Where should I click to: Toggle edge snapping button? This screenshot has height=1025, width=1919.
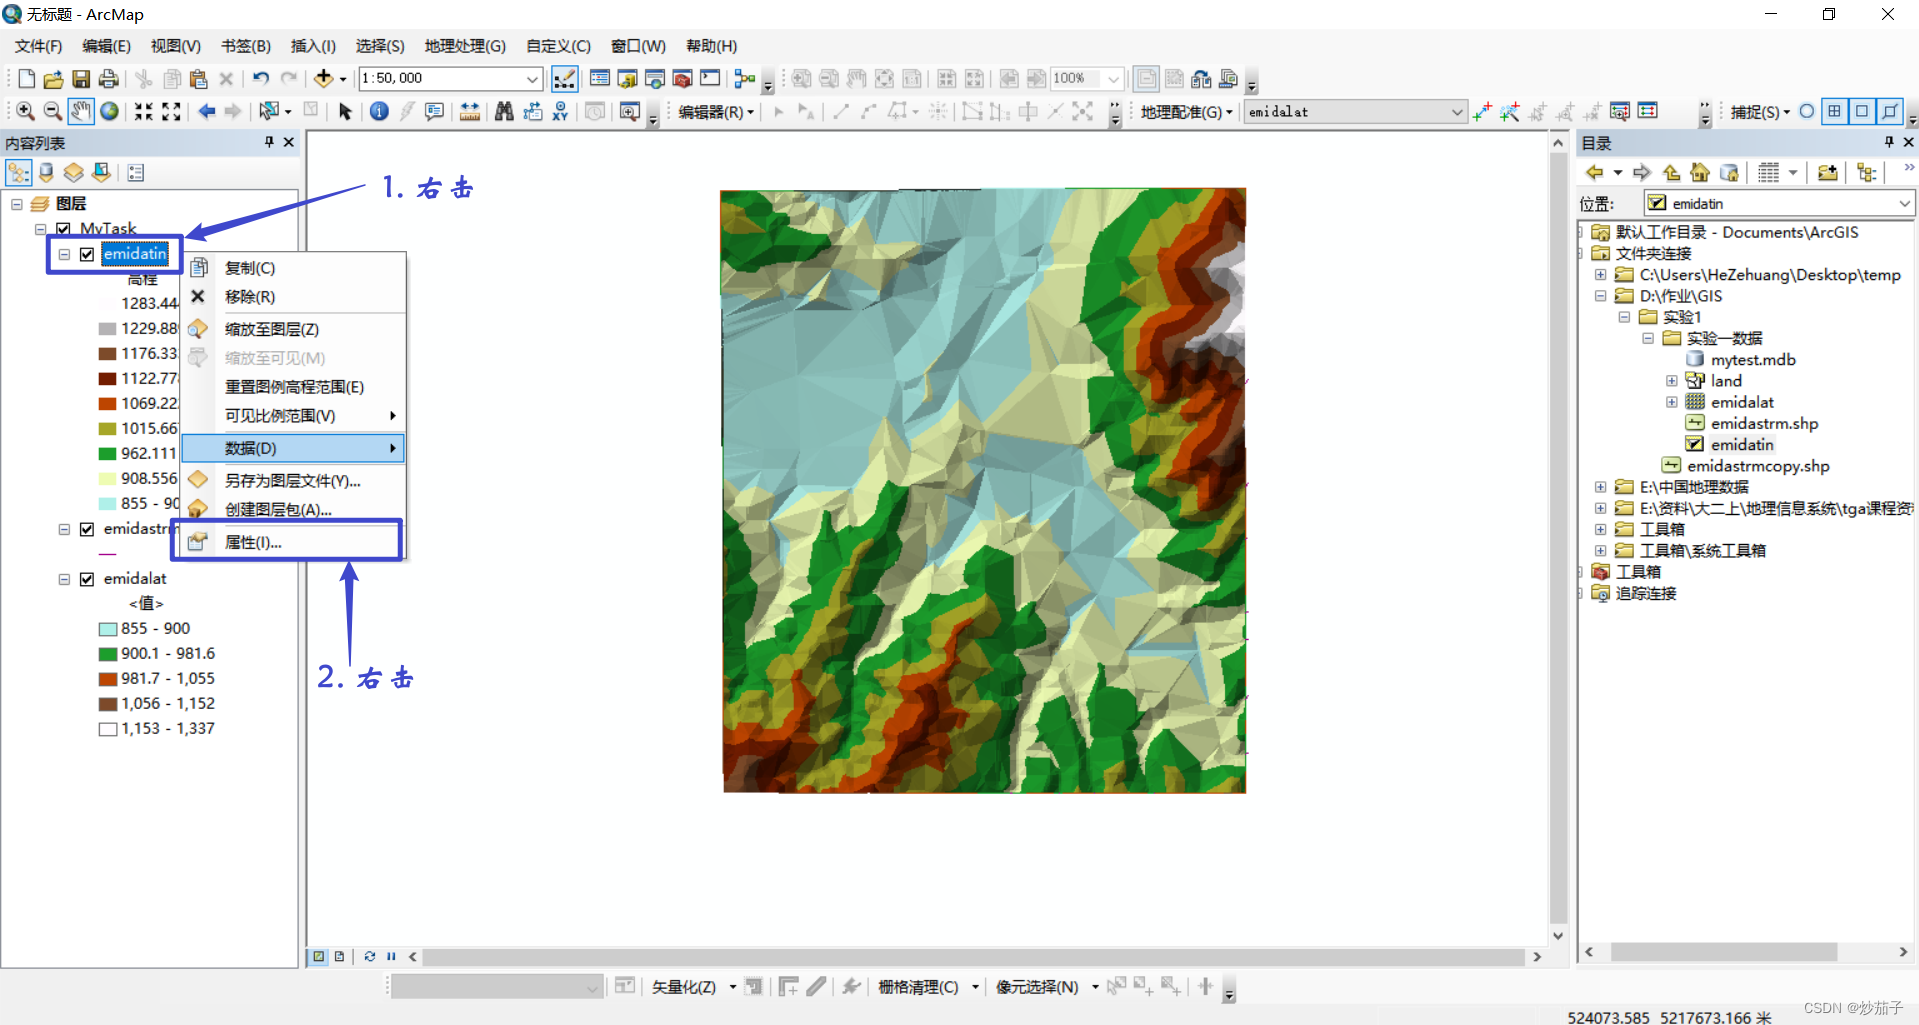point(1890,111)
